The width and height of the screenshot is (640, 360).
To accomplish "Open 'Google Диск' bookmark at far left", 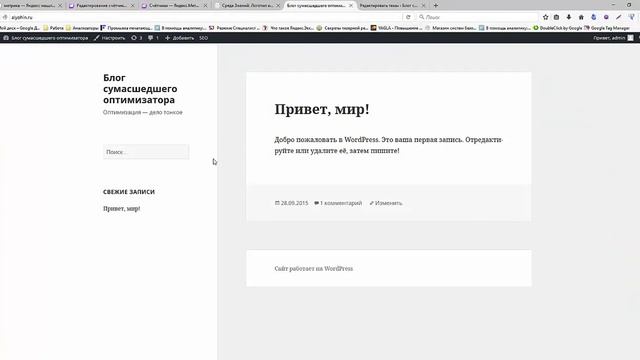I will (20, 28).
